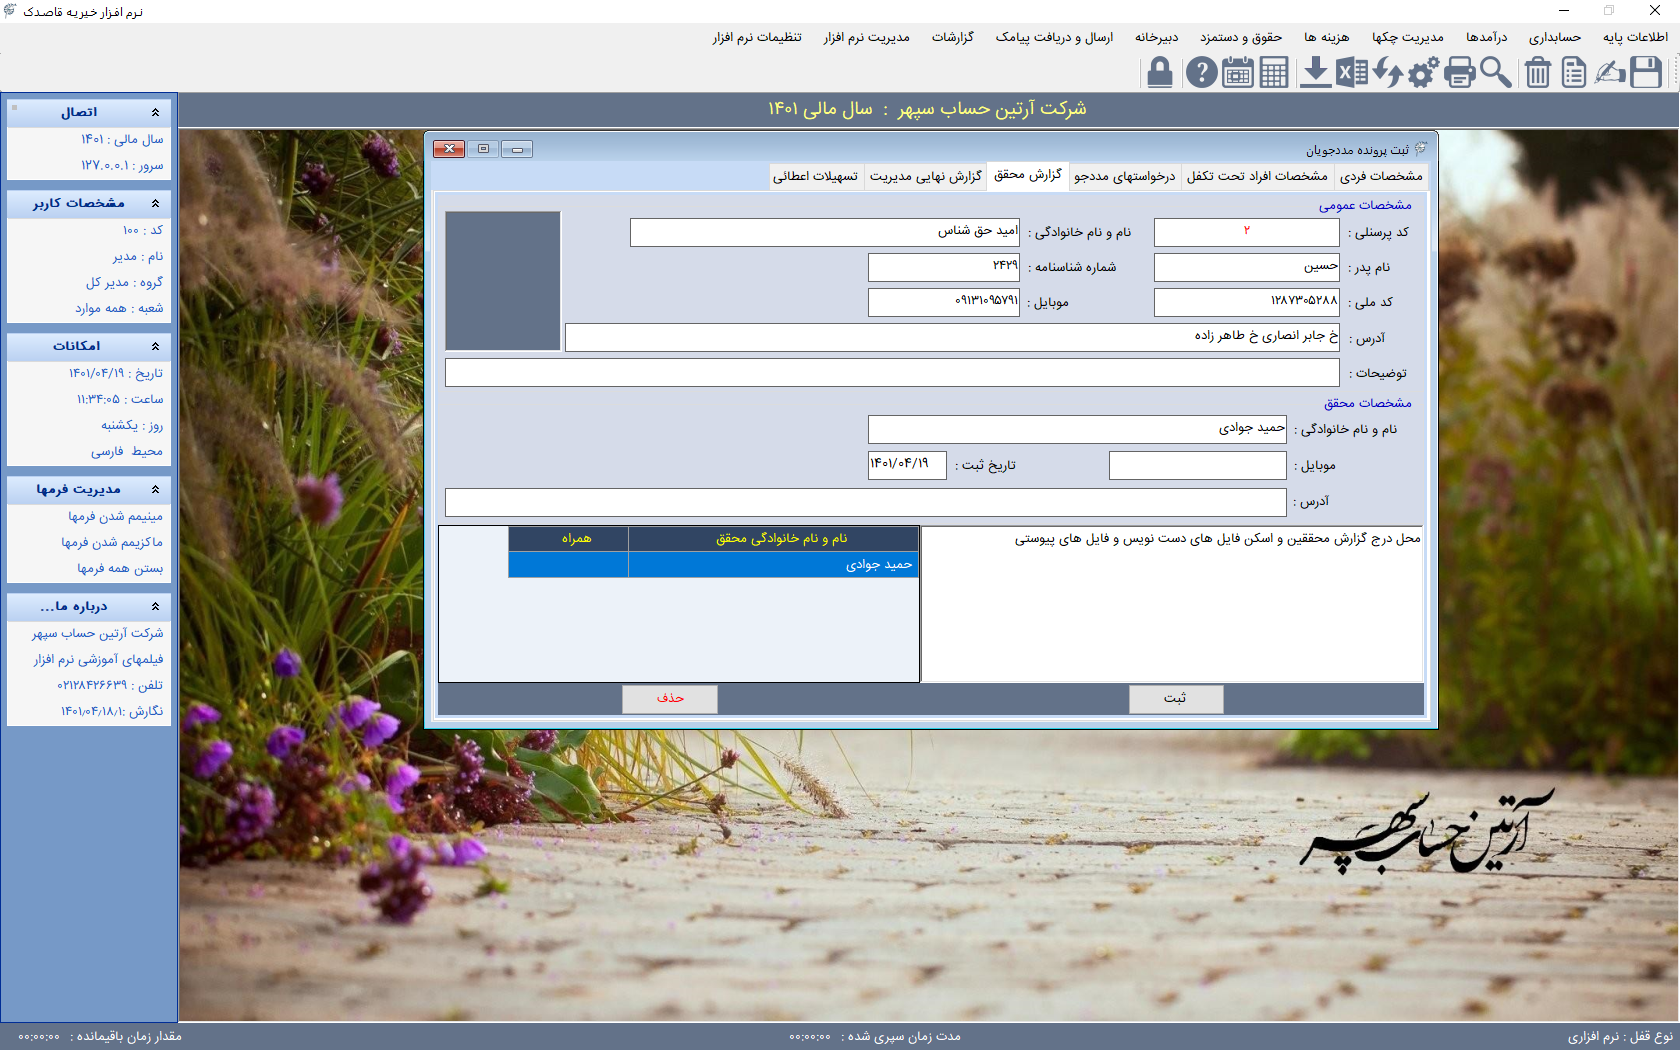Launch the calculator toolbar icon

tap(1274, 73)
